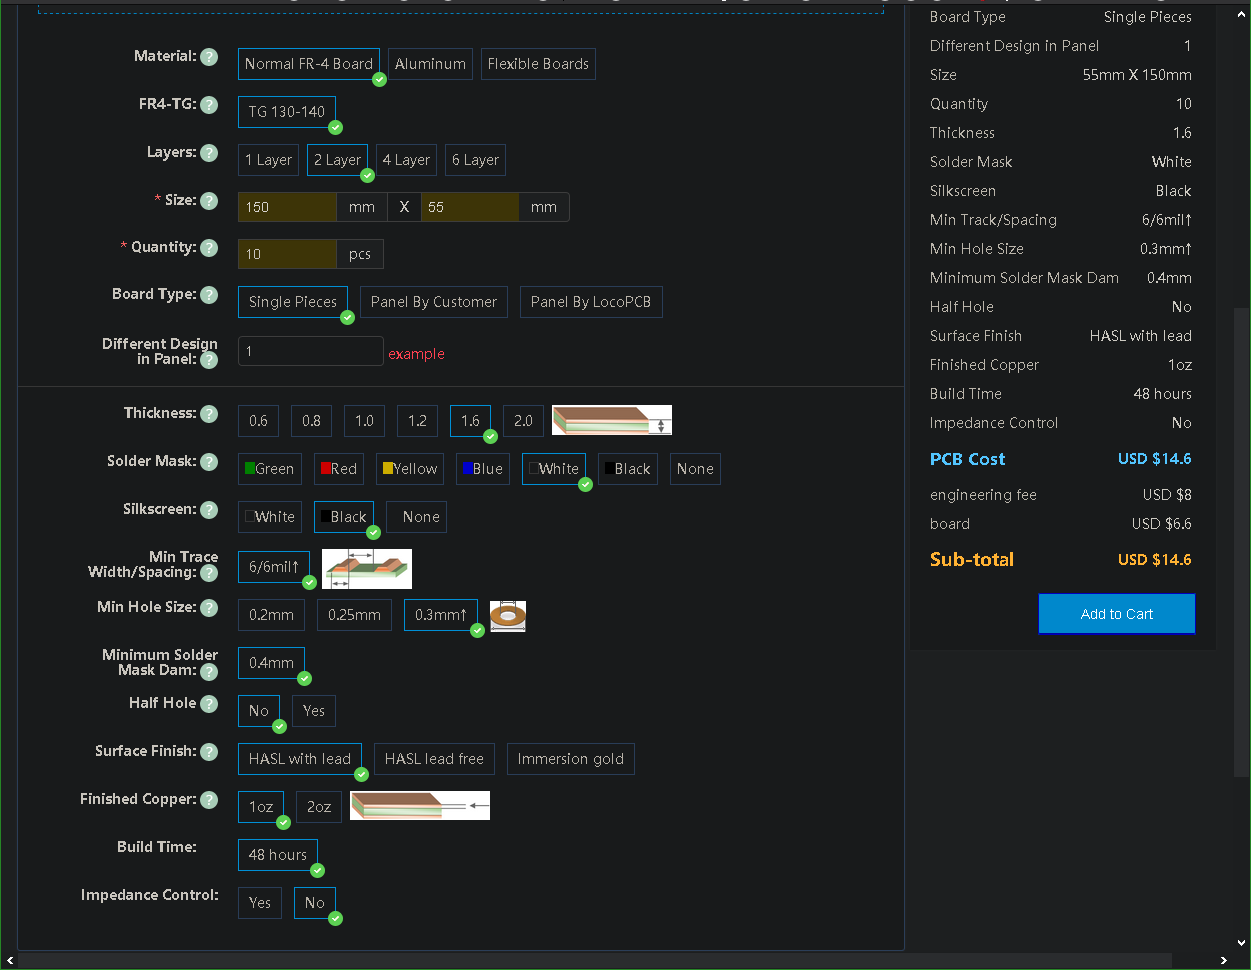Image resolution: width=1251 pixels, height=970 pixels.
Task: Open help icon next to Thickness
Action: click(209, 414)
